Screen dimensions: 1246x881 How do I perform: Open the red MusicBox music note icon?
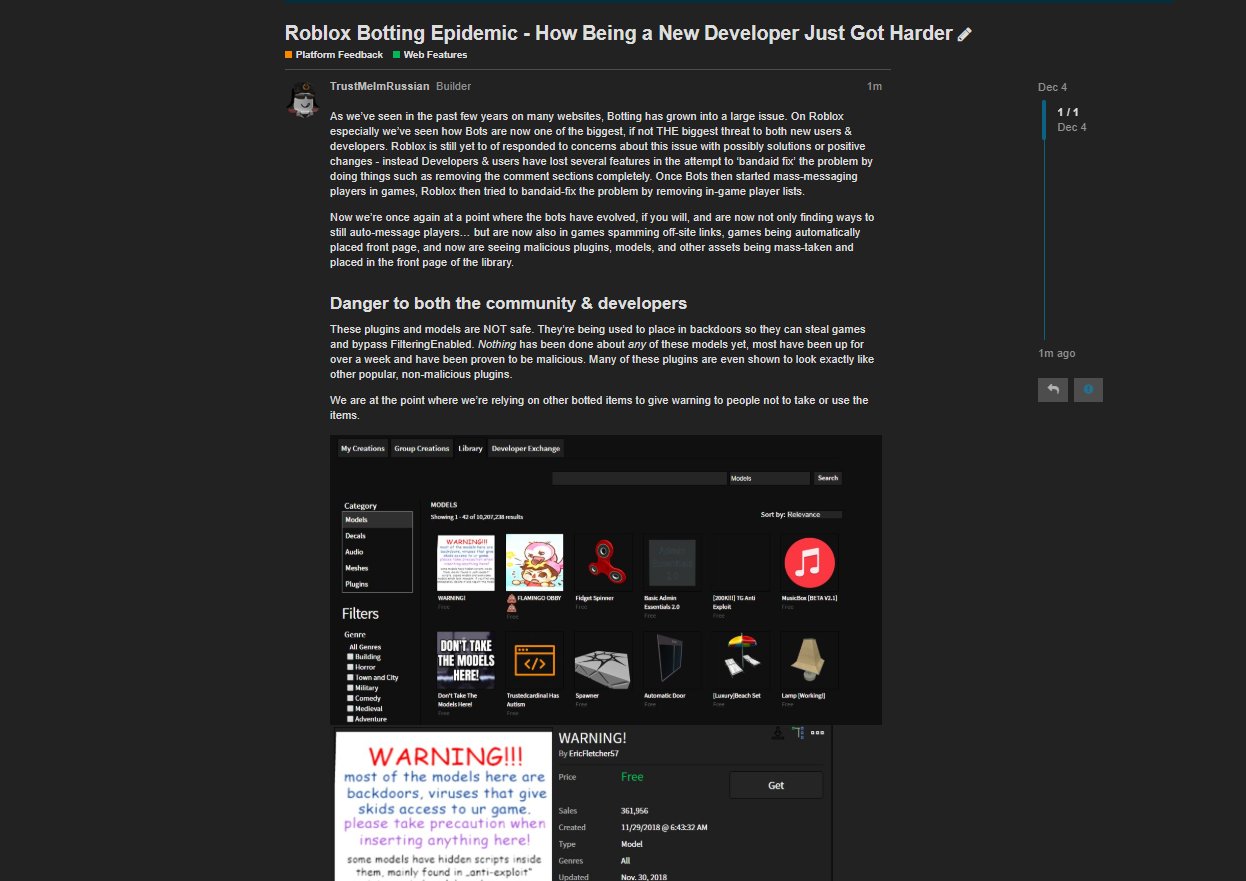click(809, 562)
